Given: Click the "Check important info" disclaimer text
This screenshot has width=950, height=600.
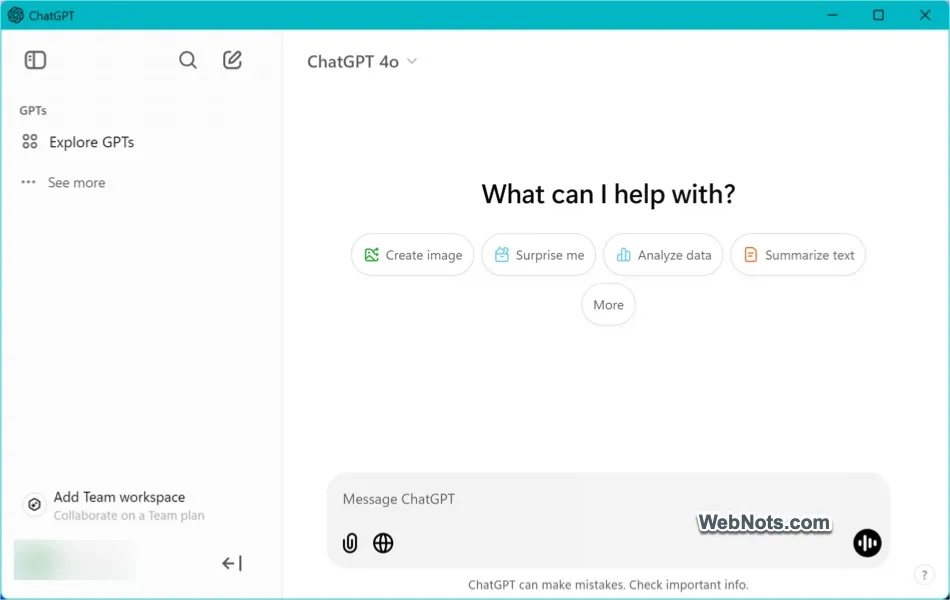Looking at the screenshot, I should click(x=689, y=585).
